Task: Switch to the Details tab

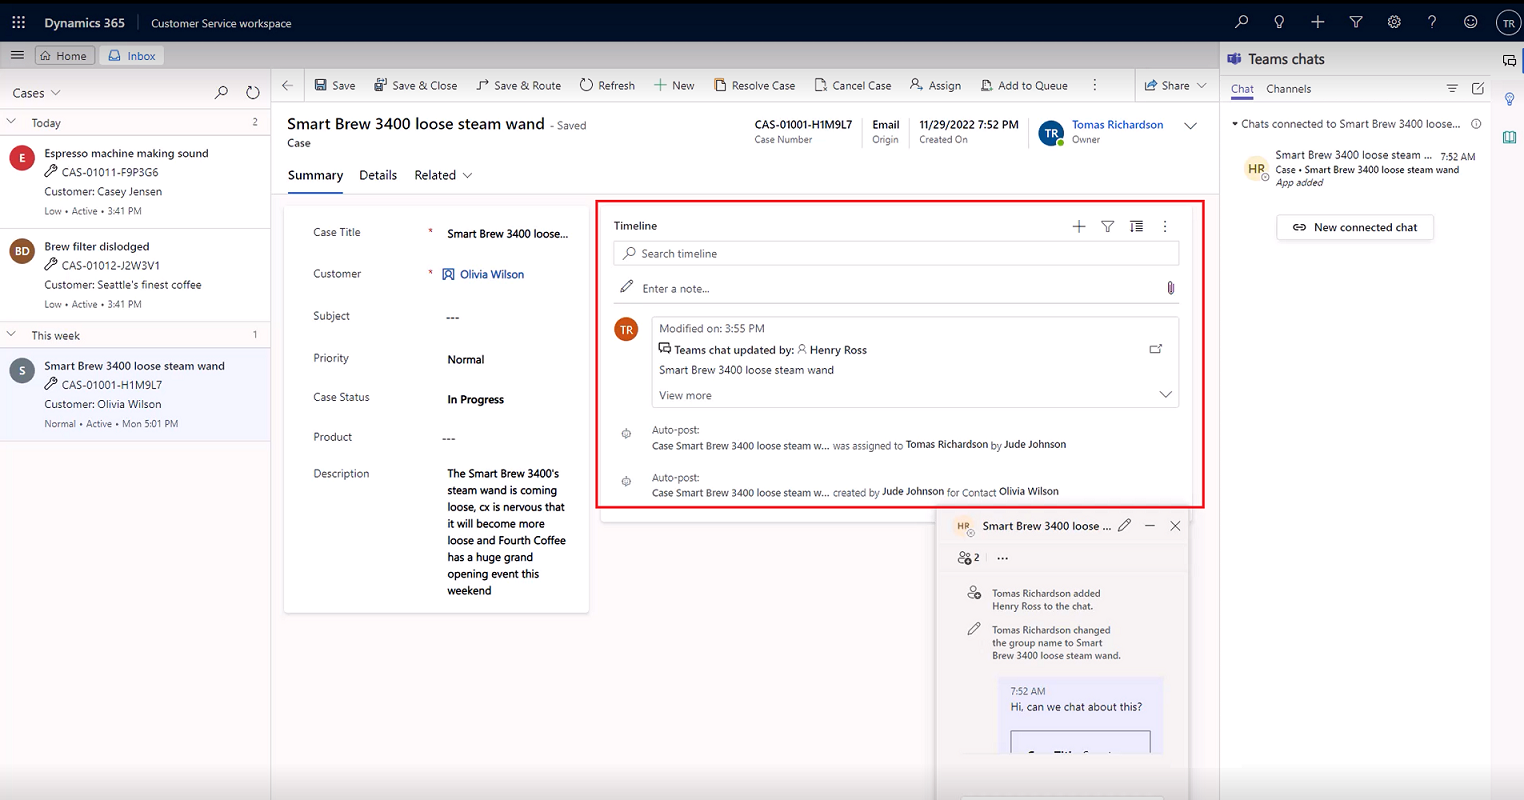Action: point(378,175)
